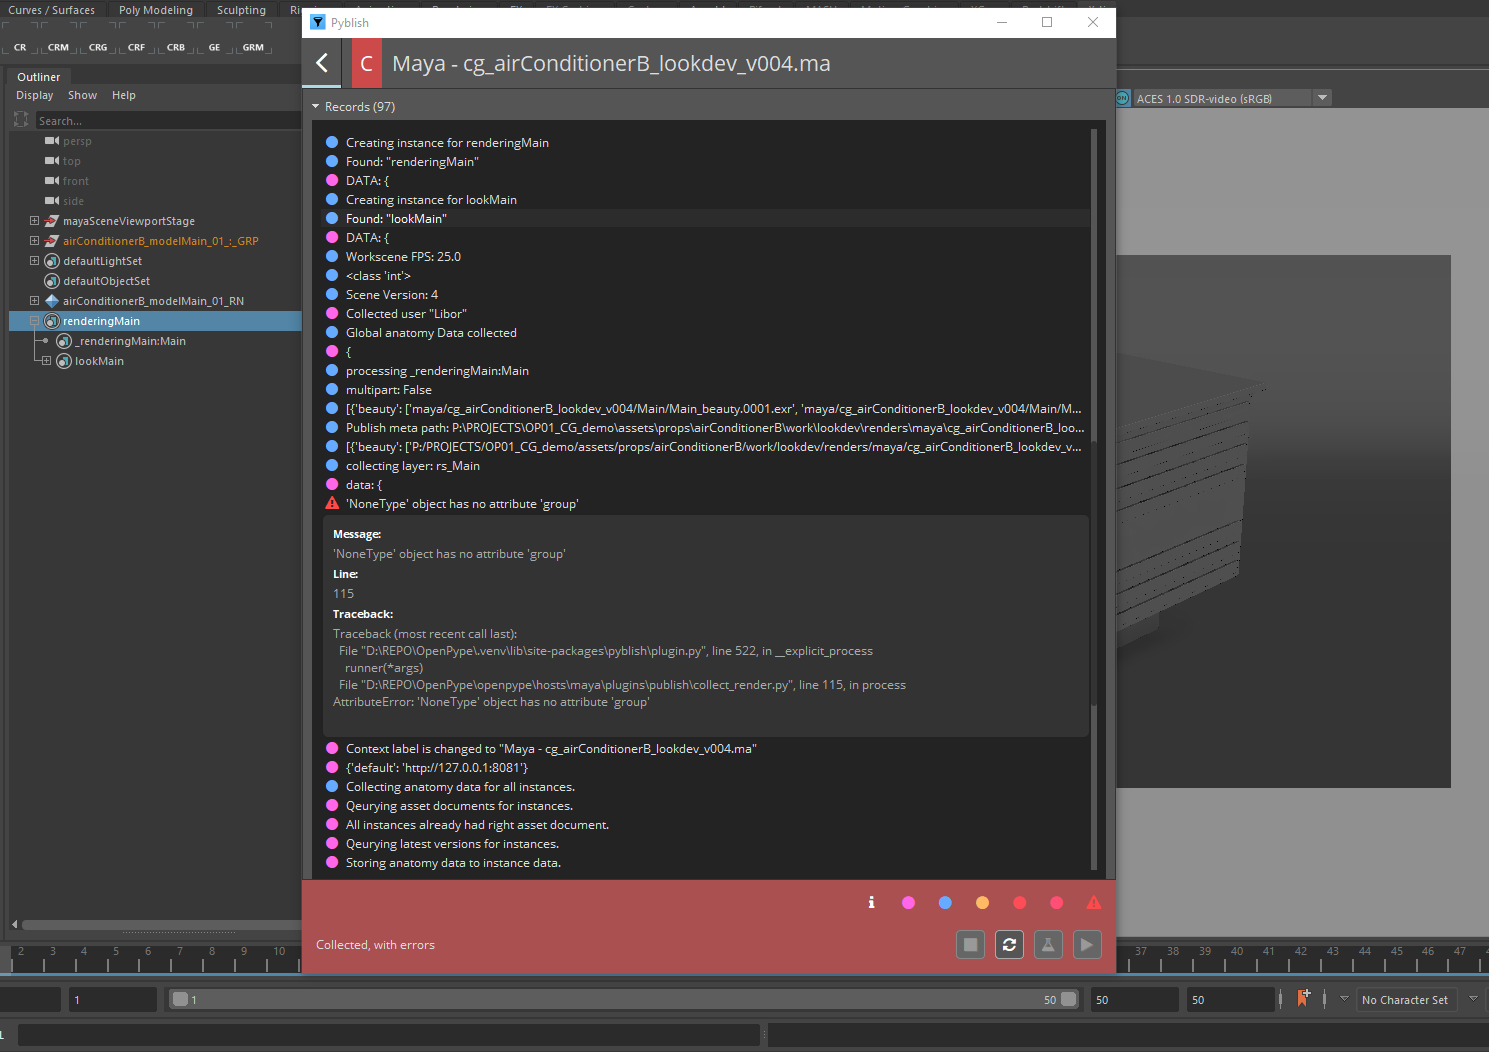Image resolution: width=1489 pixels, height=1052 pixels.
Task: Click the Outliner filter icon beside search
Action: 21,120
